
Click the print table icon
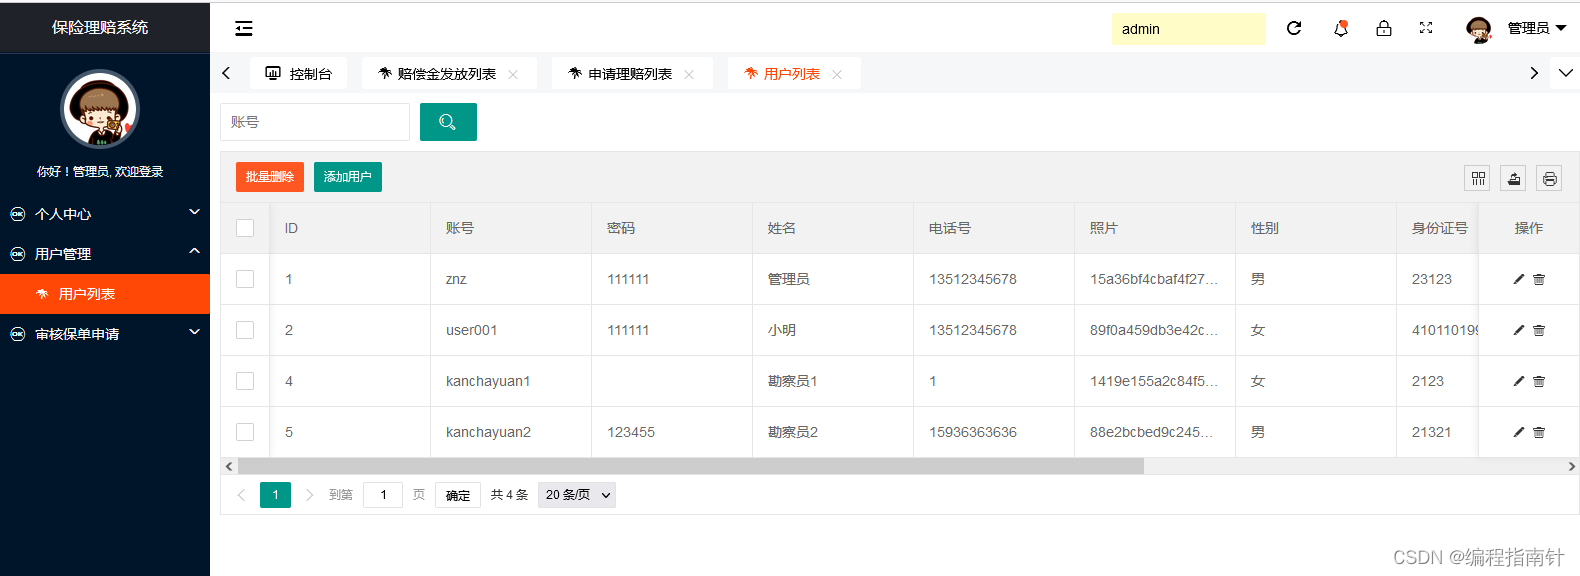tap(1549, 178)
